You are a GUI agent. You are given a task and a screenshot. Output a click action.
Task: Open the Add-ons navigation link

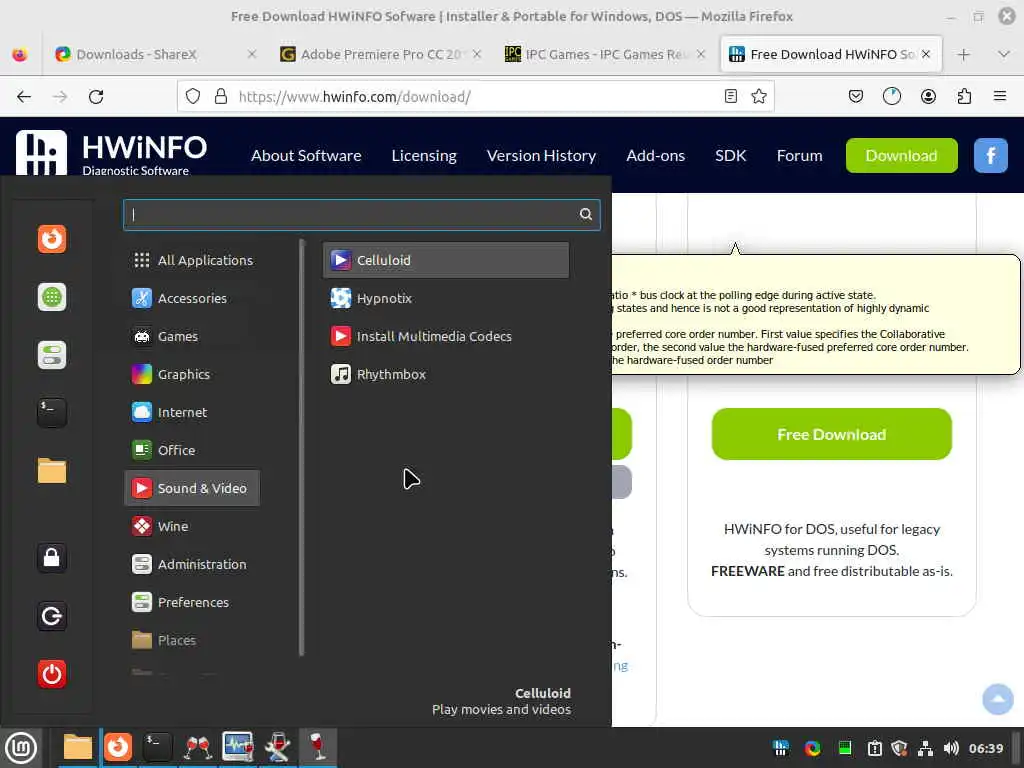656,155
